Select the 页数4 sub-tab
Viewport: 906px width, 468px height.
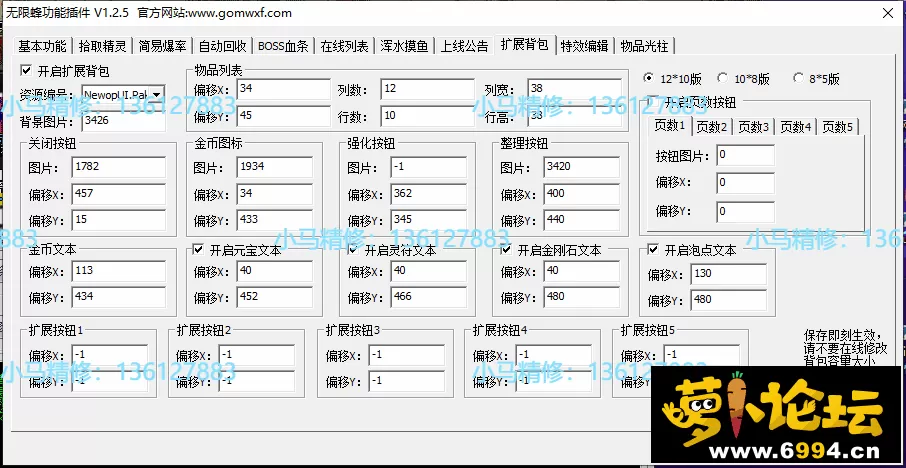coord(796,127)
